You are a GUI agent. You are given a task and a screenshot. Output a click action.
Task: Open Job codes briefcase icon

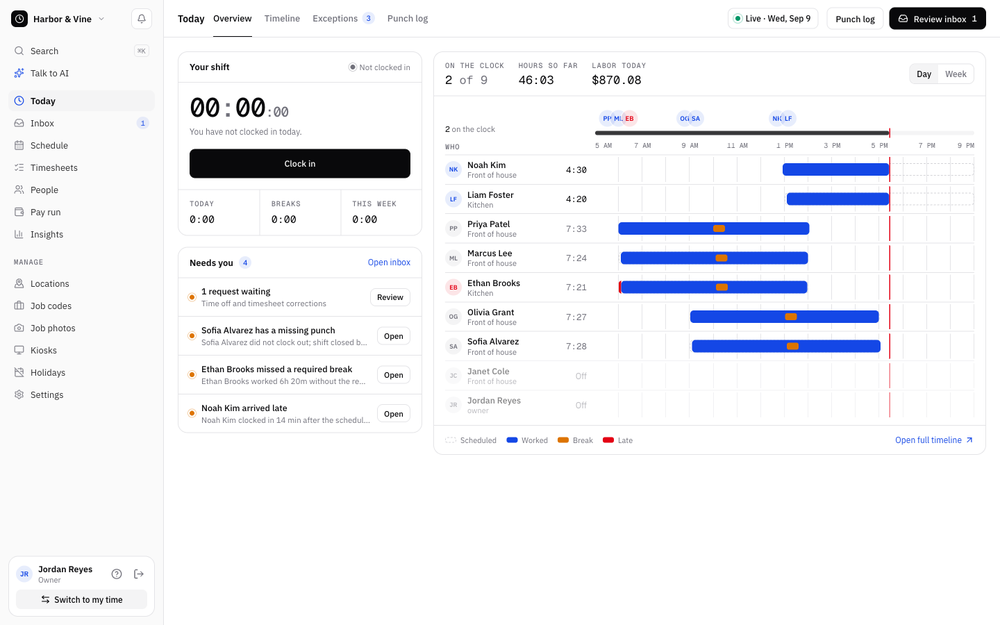point(19,306)
